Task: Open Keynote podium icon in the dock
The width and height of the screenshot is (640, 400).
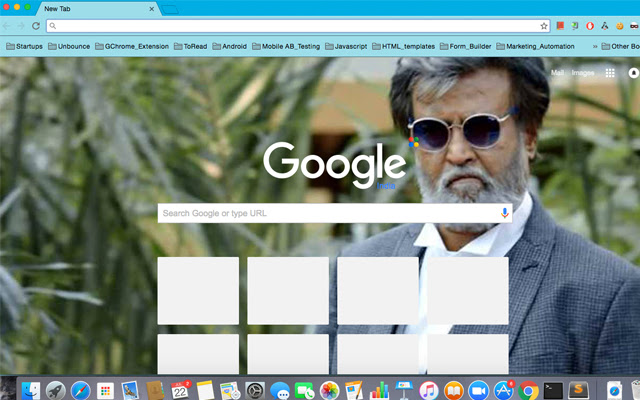Action: (x=404, y=391)
